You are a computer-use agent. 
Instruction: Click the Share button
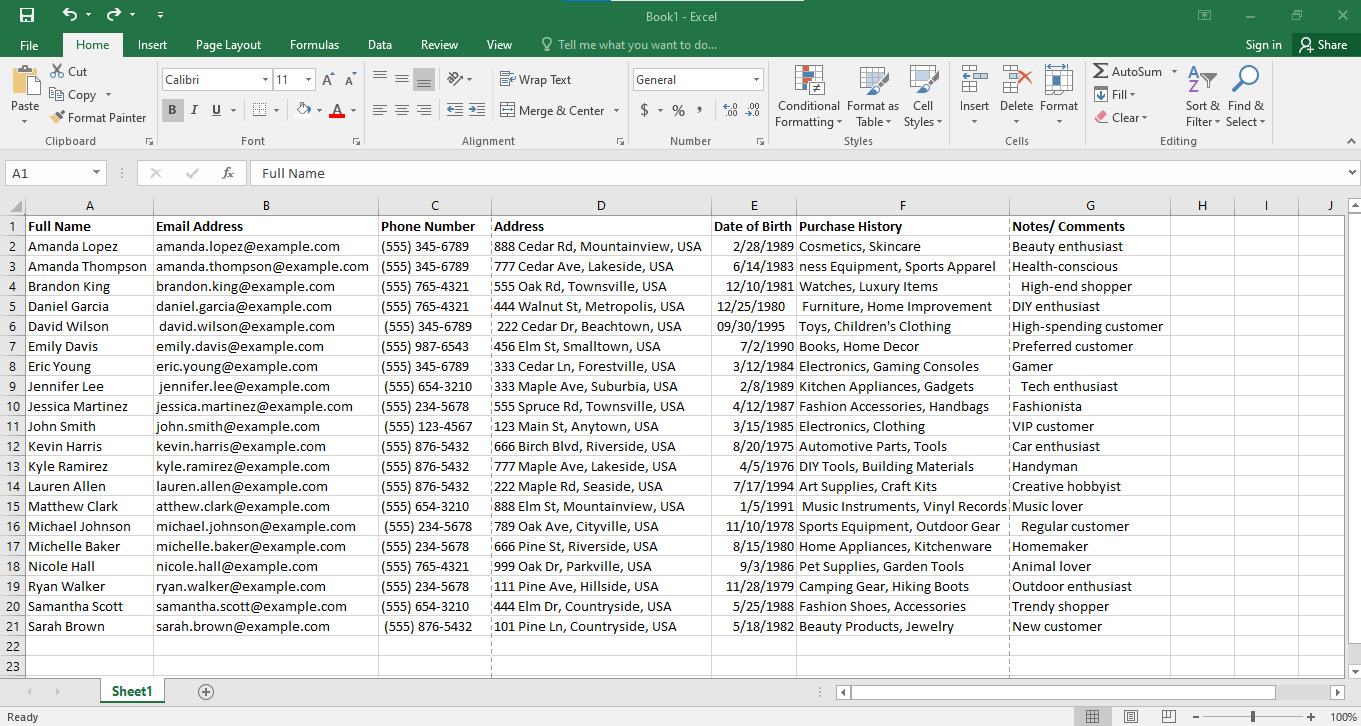coord(1322,45)
